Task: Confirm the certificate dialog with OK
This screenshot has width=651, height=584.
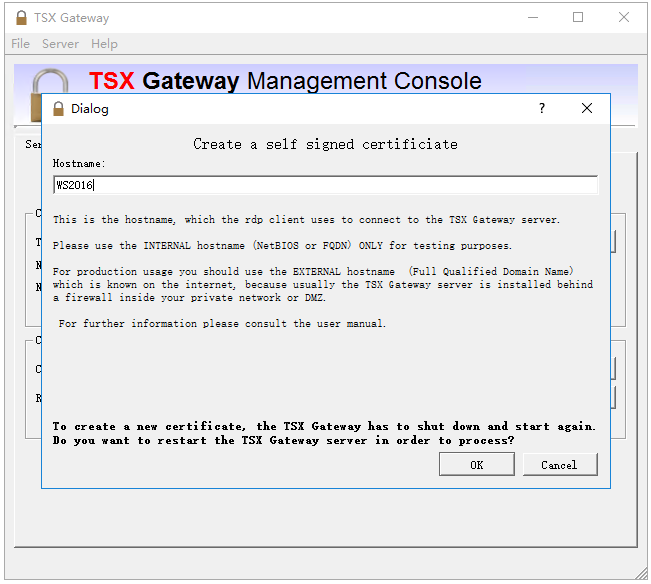Action: click(477, 464)
